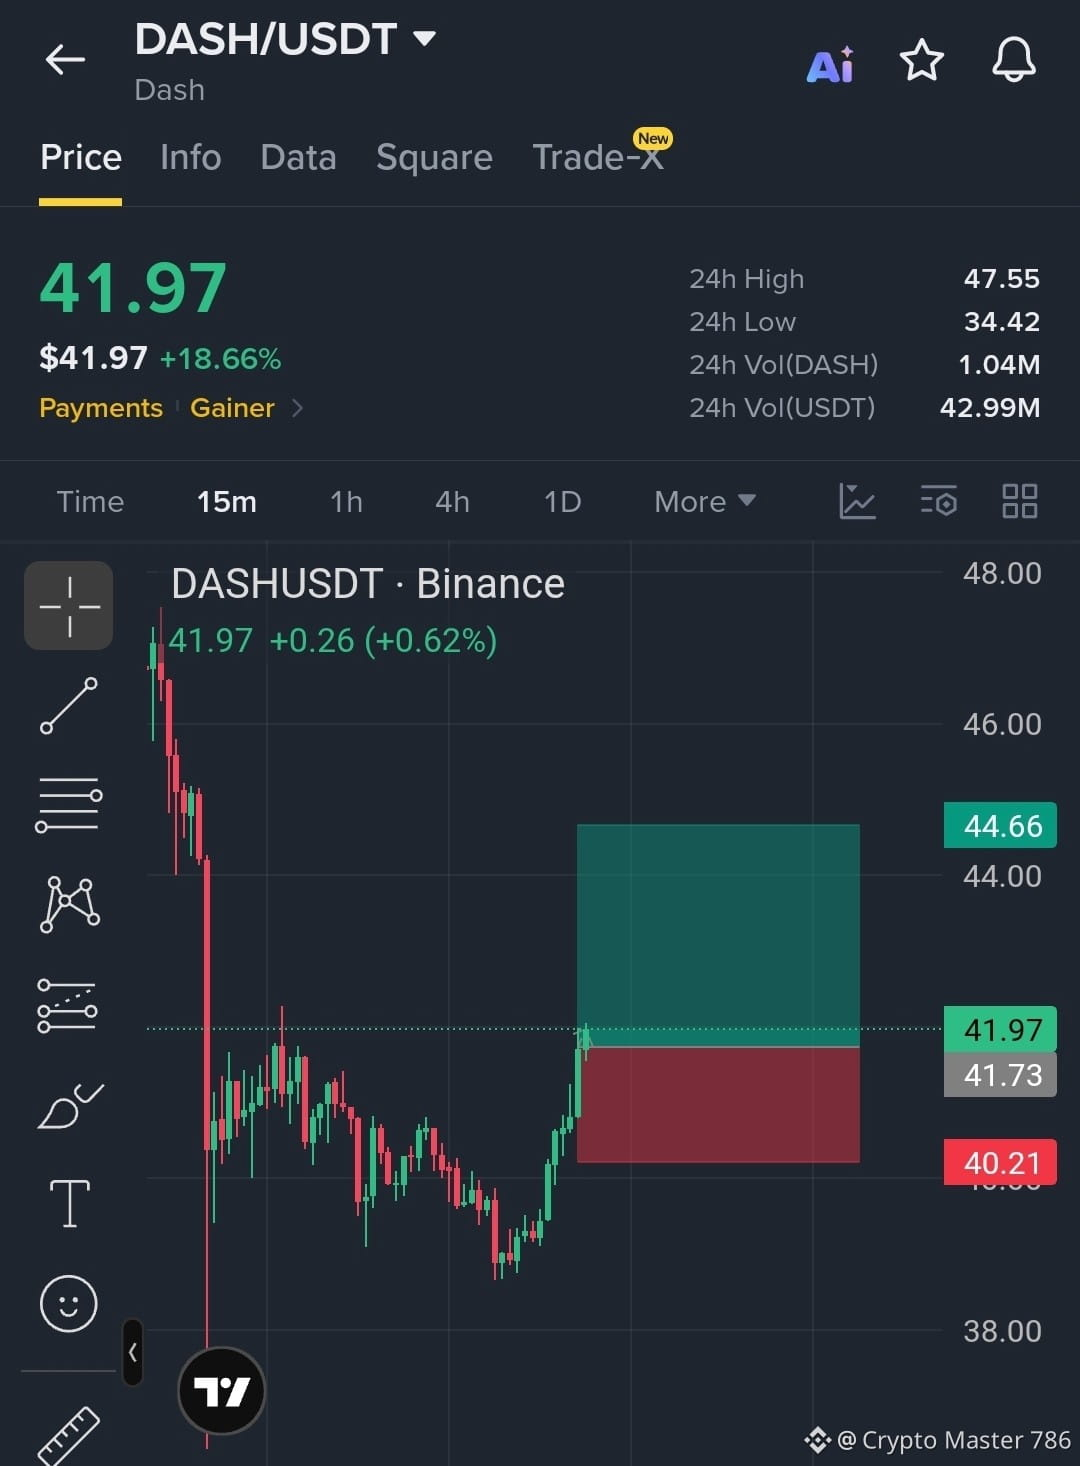Screen dimensions: 1080x1466
Task: Open the Square tab
Action: pos(434,157)
